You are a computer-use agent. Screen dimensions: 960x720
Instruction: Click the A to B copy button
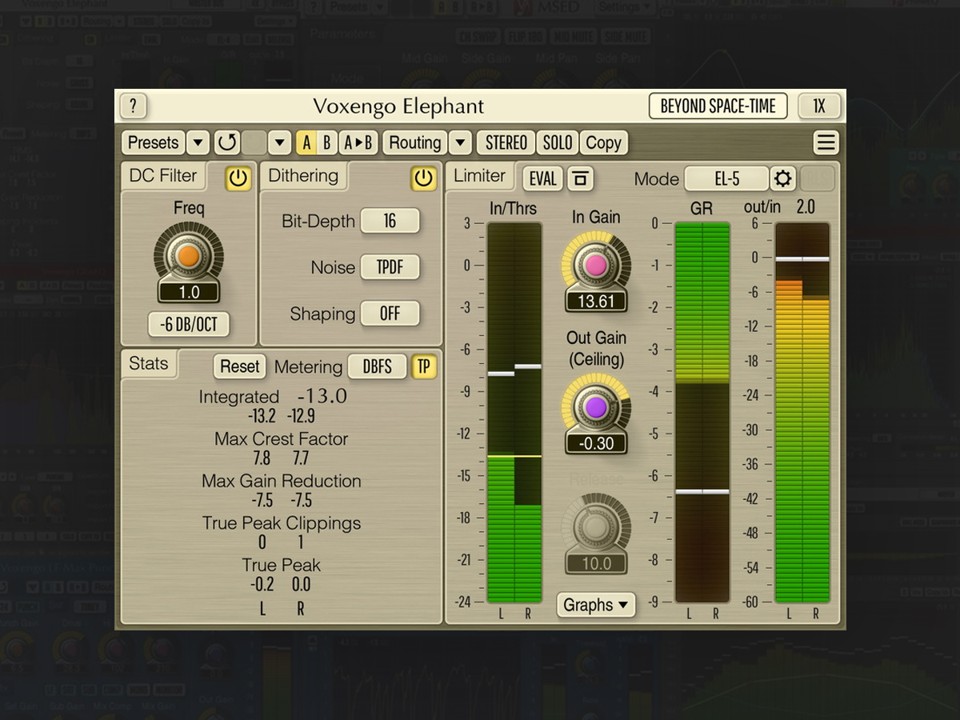[x=358, y=143]
